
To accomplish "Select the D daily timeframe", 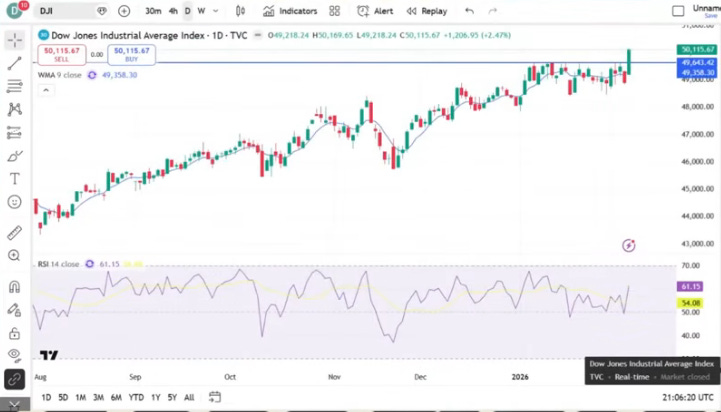I will click(x=188, y=11).
